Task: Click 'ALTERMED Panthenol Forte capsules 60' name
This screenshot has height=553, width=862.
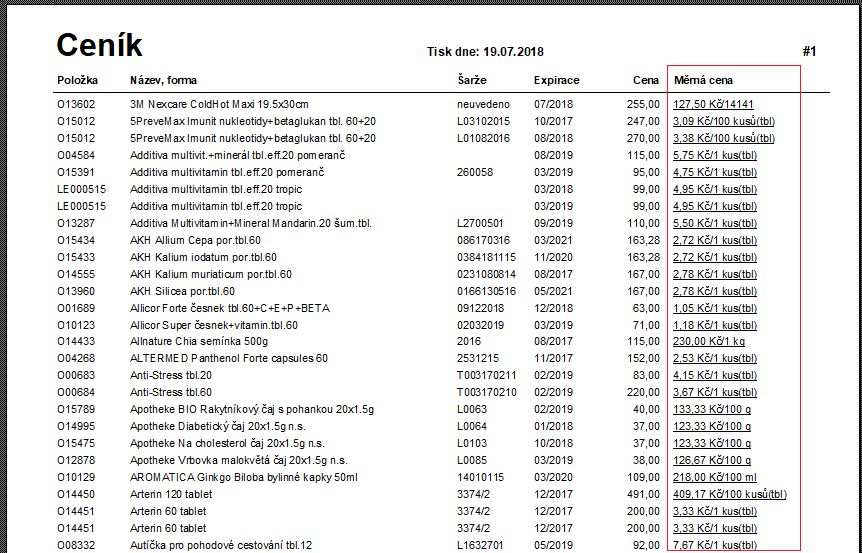Action: [229, 358]
